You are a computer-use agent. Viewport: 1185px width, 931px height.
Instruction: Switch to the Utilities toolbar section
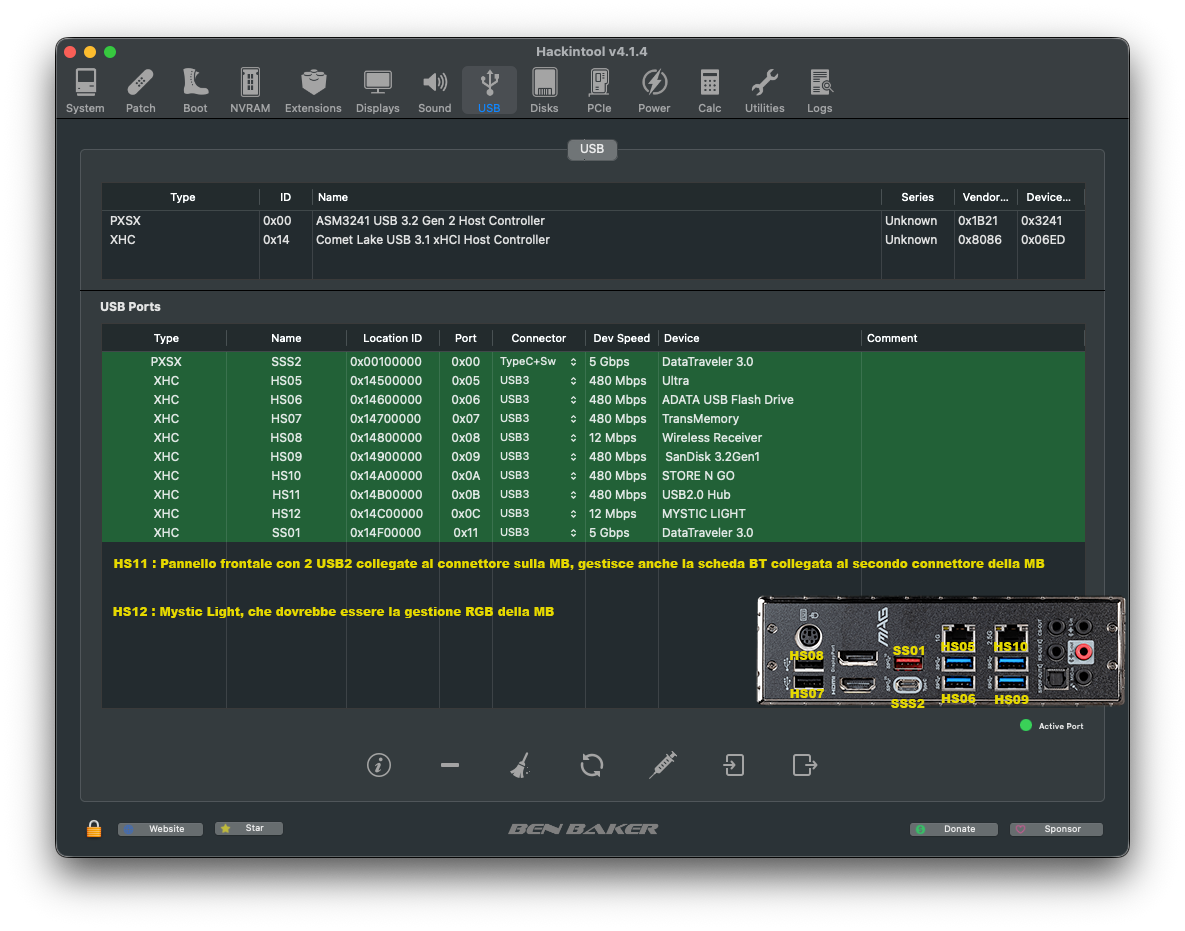(764, 91)
